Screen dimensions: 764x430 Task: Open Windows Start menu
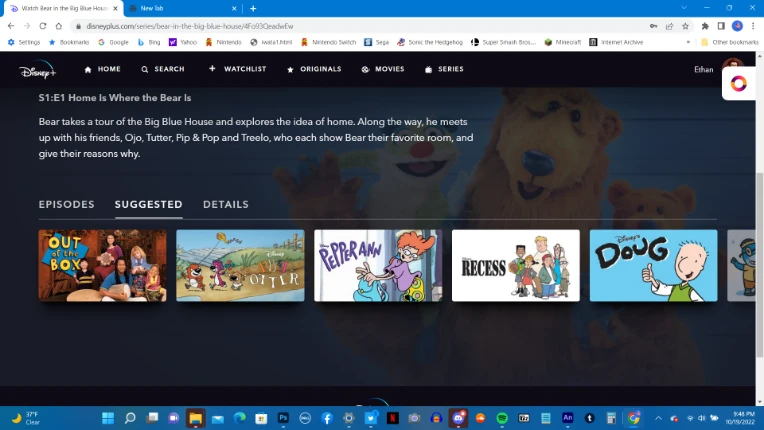108,418
